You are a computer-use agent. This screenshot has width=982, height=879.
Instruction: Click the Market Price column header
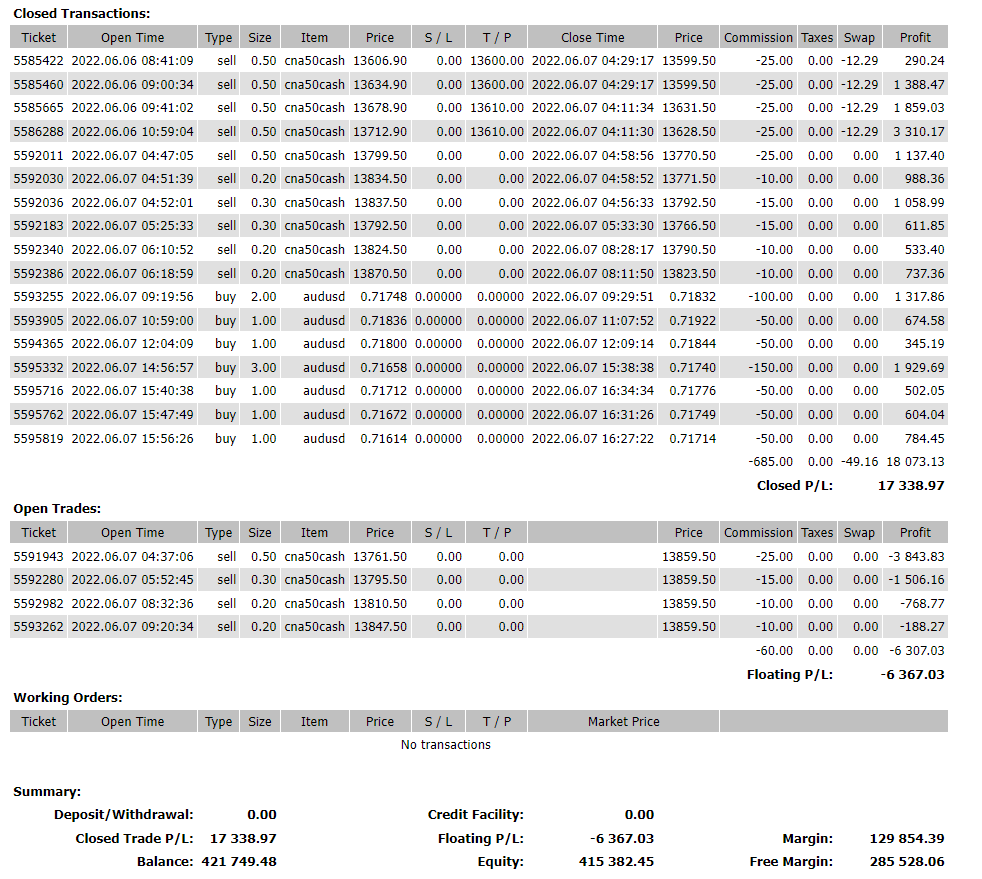click(624, 722)
